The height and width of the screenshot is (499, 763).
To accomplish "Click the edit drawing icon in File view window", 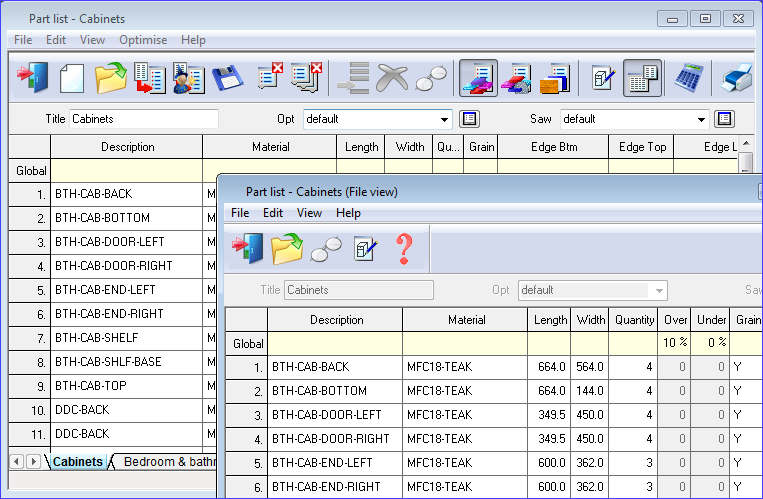I will coord(365,249).
